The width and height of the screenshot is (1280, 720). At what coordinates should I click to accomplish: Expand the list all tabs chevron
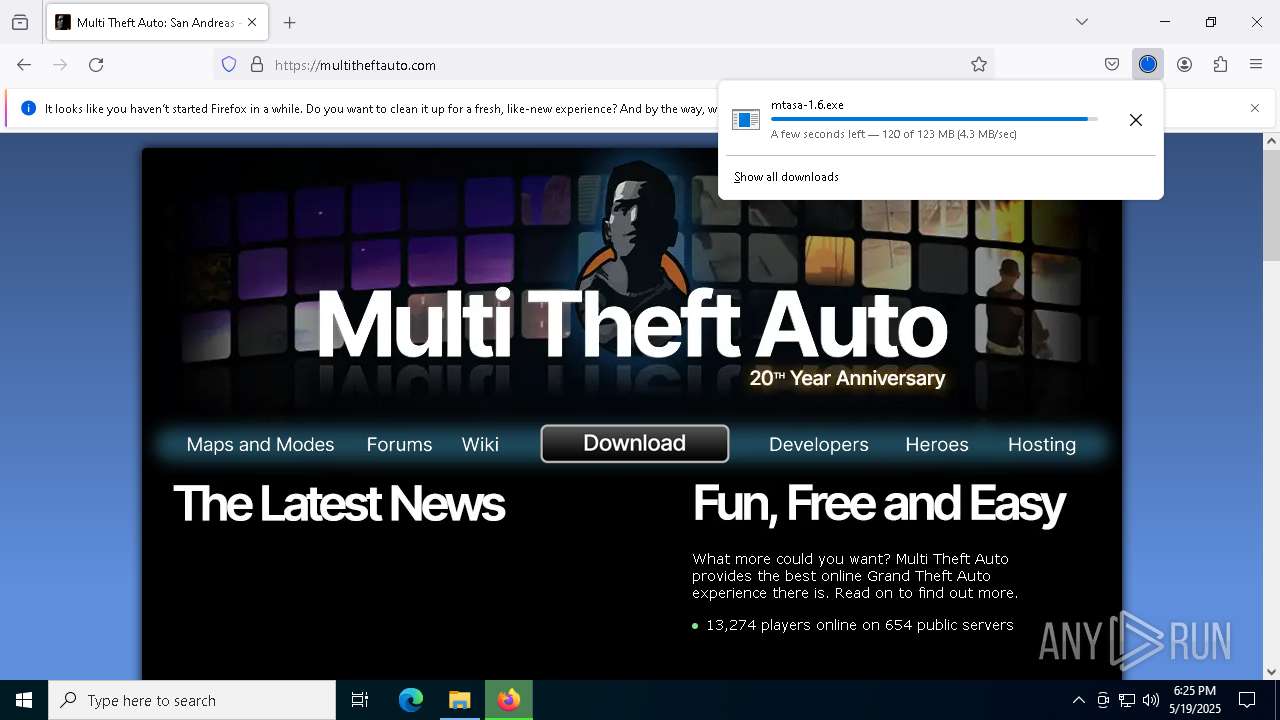[1082, 22]
